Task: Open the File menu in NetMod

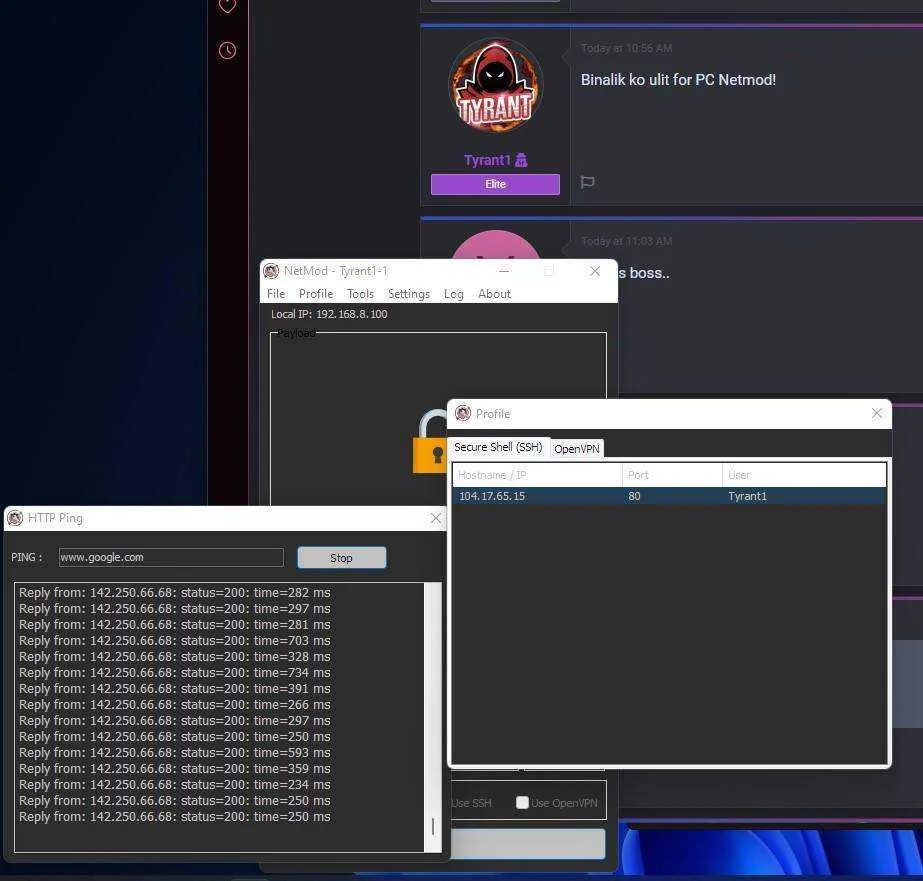Action: pos(276,294)
